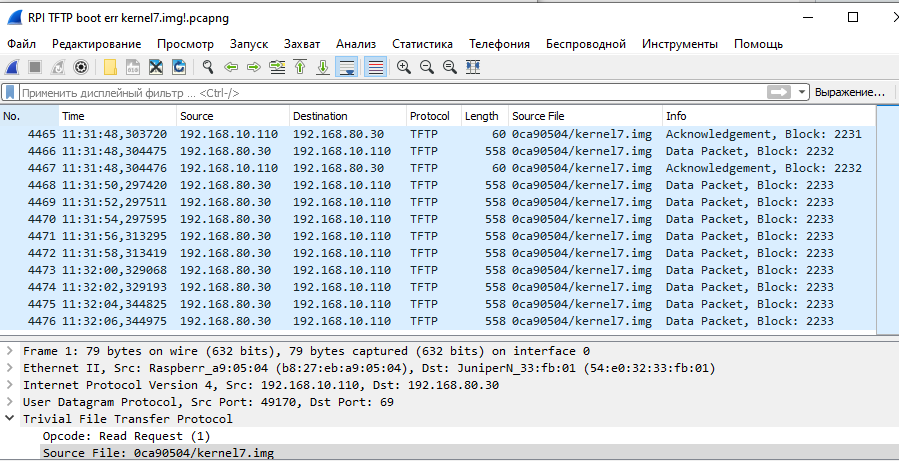Screen dimensions: 899x461
Task: Sort by the Source column header
Action: (233, 116)
